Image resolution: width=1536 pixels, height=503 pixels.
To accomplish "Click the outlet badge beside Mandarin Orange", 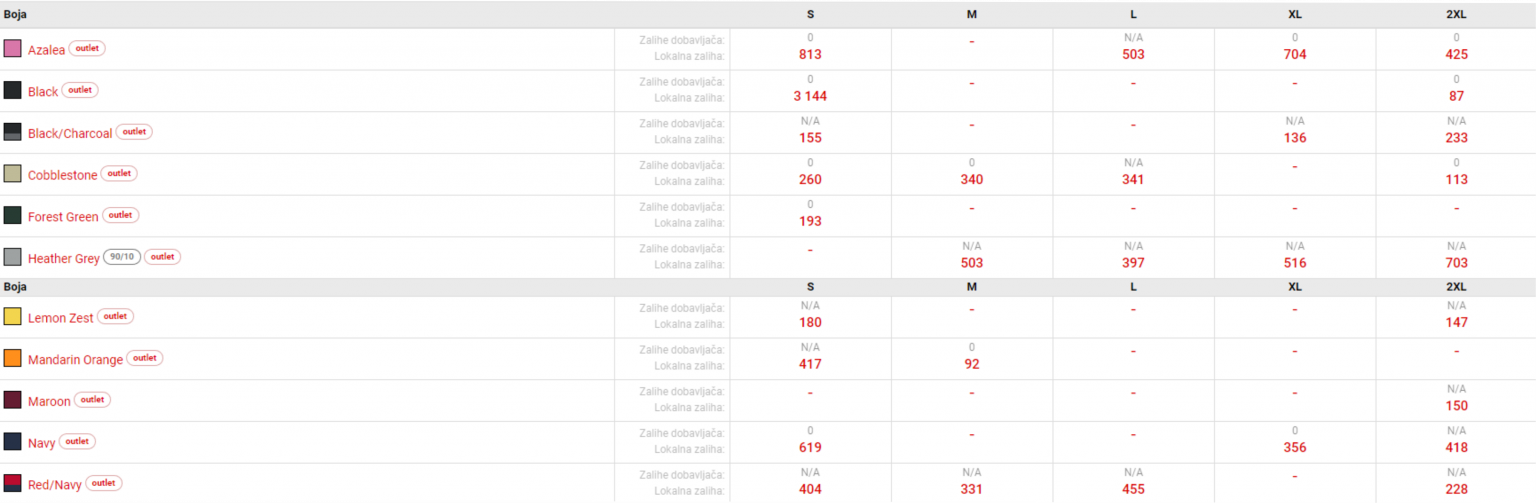I will tap(145, 358).
